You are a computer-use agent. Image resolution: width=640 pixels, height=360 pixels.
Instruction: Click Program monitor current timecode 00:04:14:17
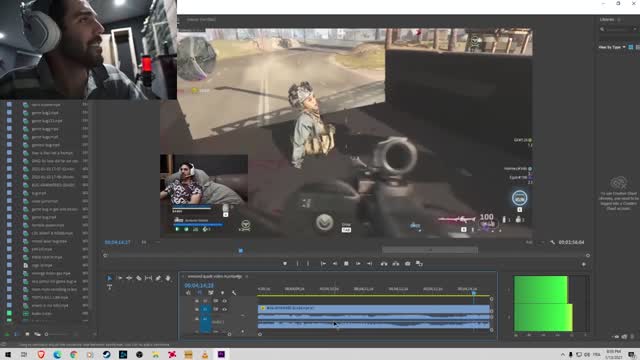(118, 242)
